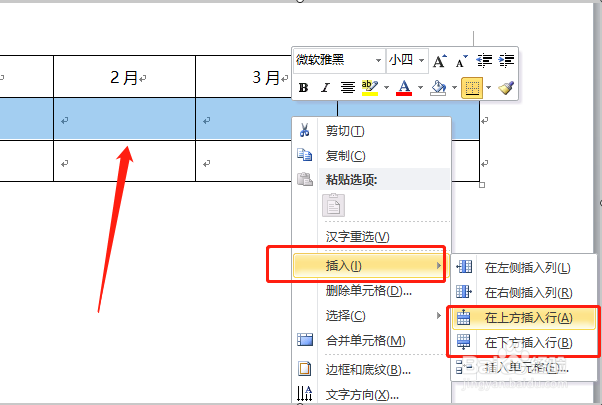Select 在左侧插入列(L)
This screenshot has height=405, width=602.
pos(524,268)
